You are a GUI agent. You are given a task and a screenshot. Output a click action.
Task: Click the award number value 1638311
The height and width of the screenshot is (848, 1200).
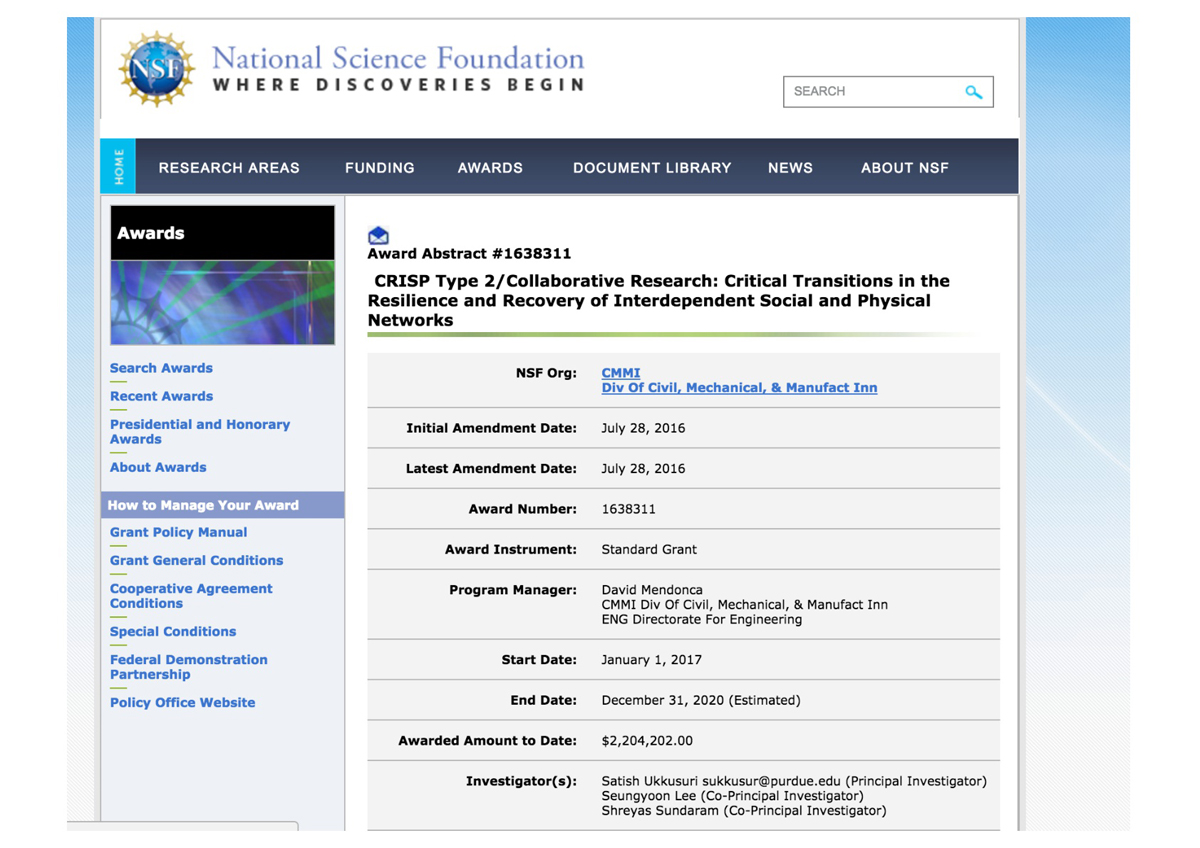point(629,509)
